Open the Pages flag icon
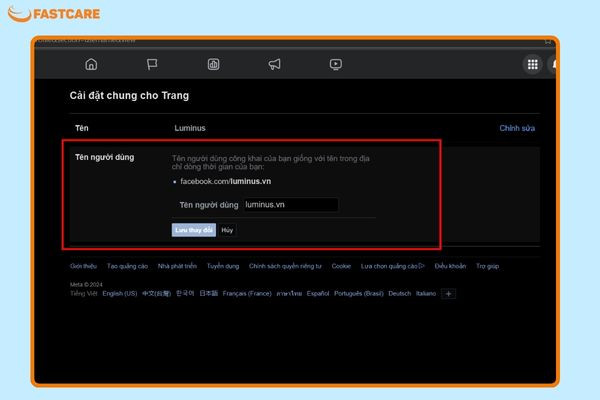 [152, 64]
